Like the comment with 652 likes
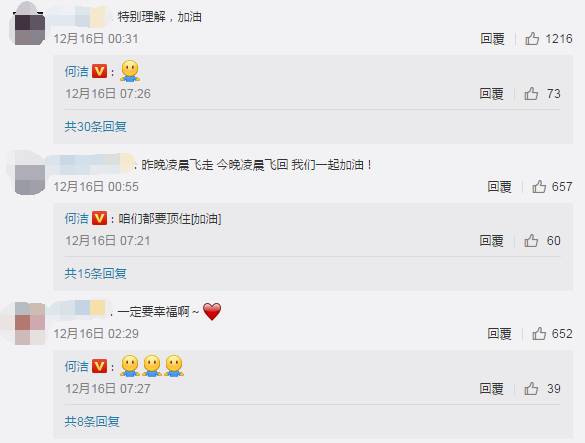The height and width of the screenshot is (443, 585). (539, 333)
